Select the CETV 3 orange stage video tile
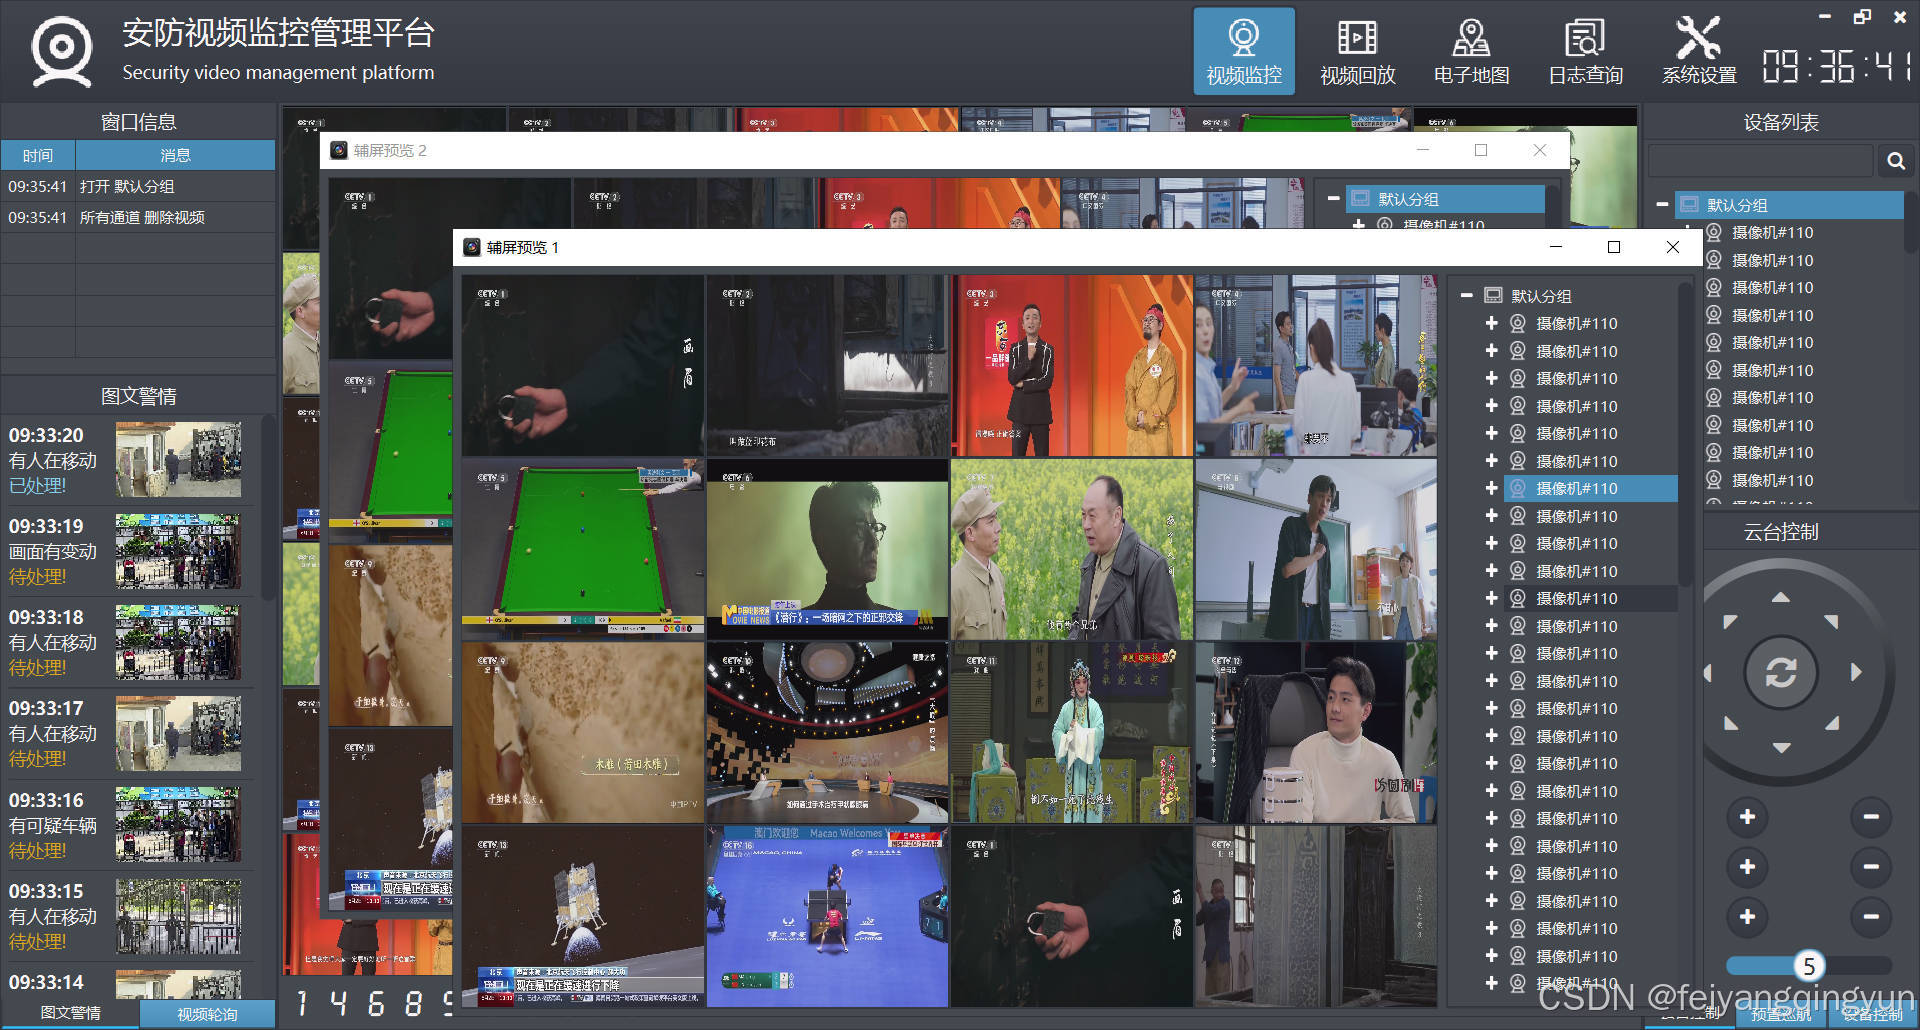1920x1030 pixels. (x=1072, y=366)
